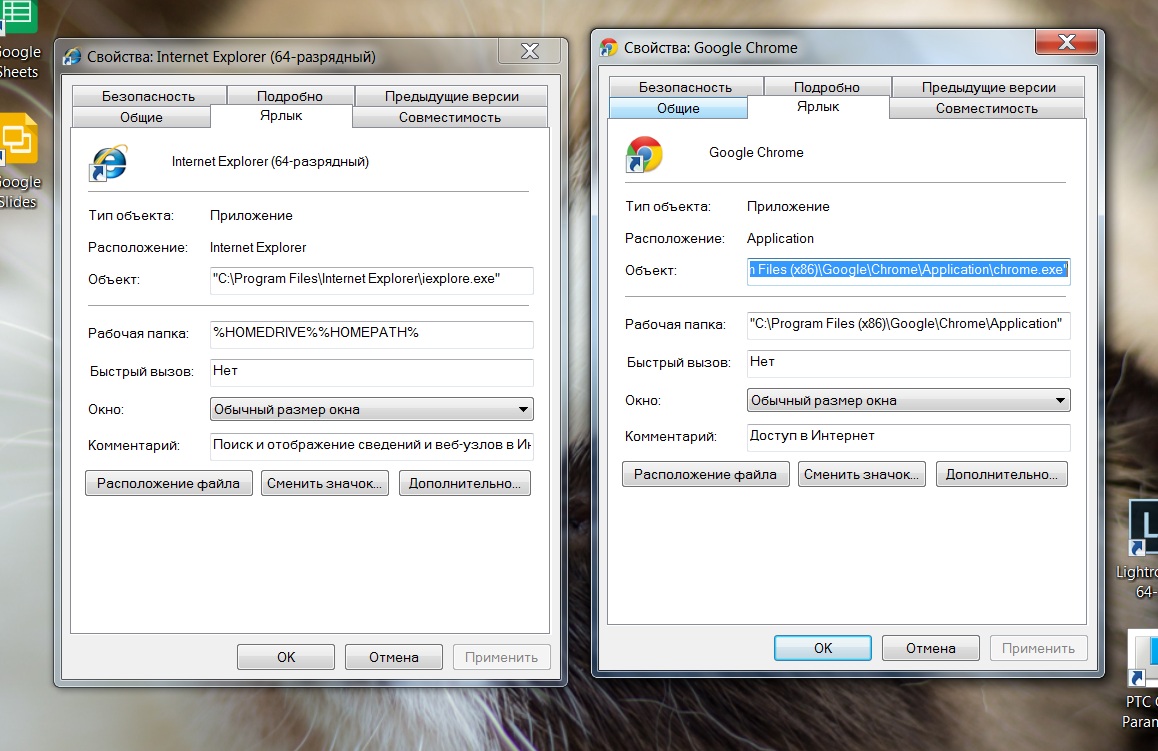Open the Окно dropdown in Internet Explorer window

pyautogui.click(x=371, y=409)
